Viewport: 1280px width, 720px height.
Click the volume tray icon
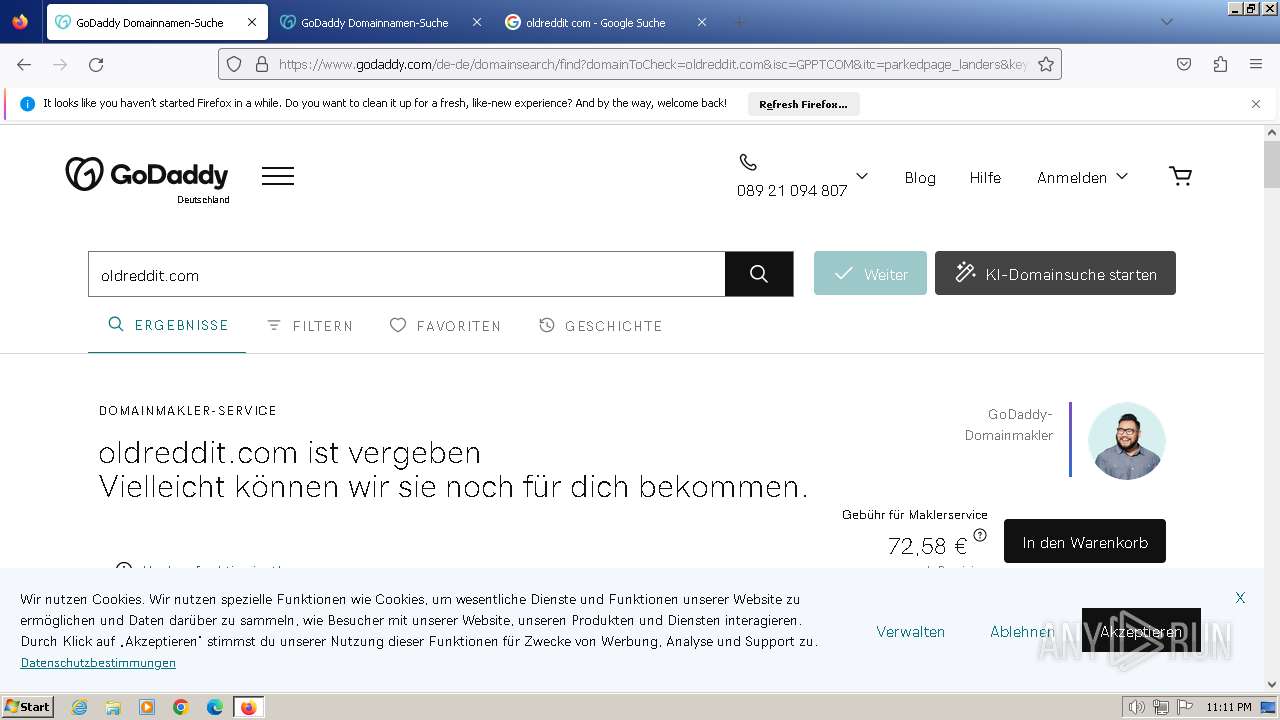pyautogui.click(x=1137, y=707)
